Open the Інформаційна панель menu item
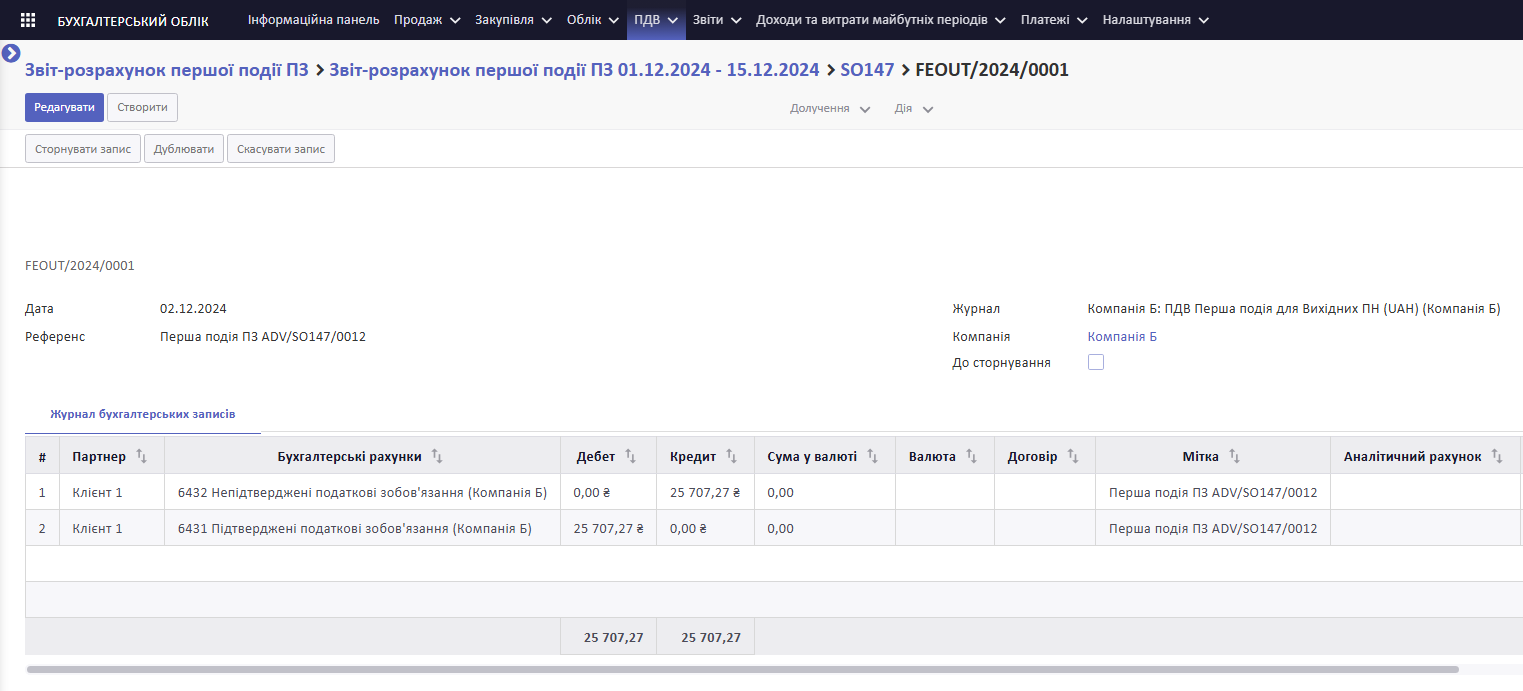The height and width of the screenshot is (691, 1523). point(313,20)
